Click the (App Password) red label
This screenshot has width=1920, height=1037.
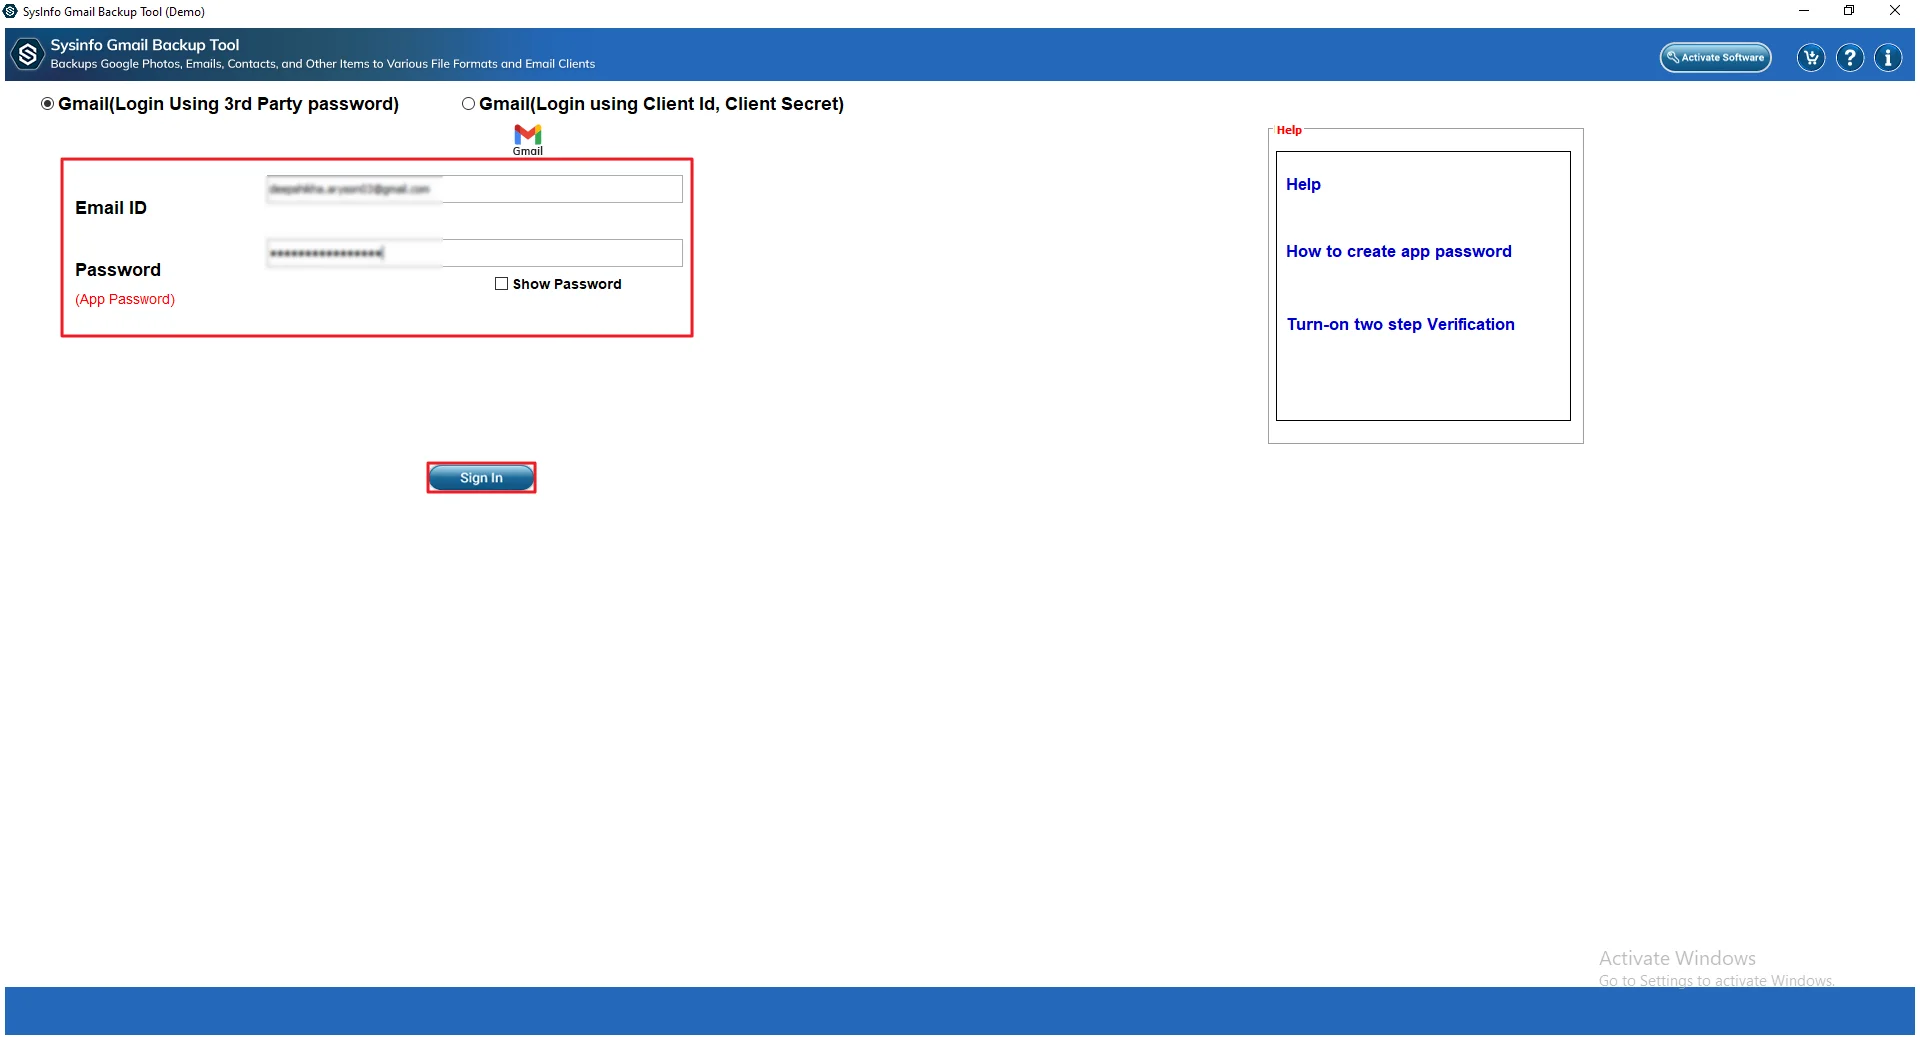click(125, 299)
